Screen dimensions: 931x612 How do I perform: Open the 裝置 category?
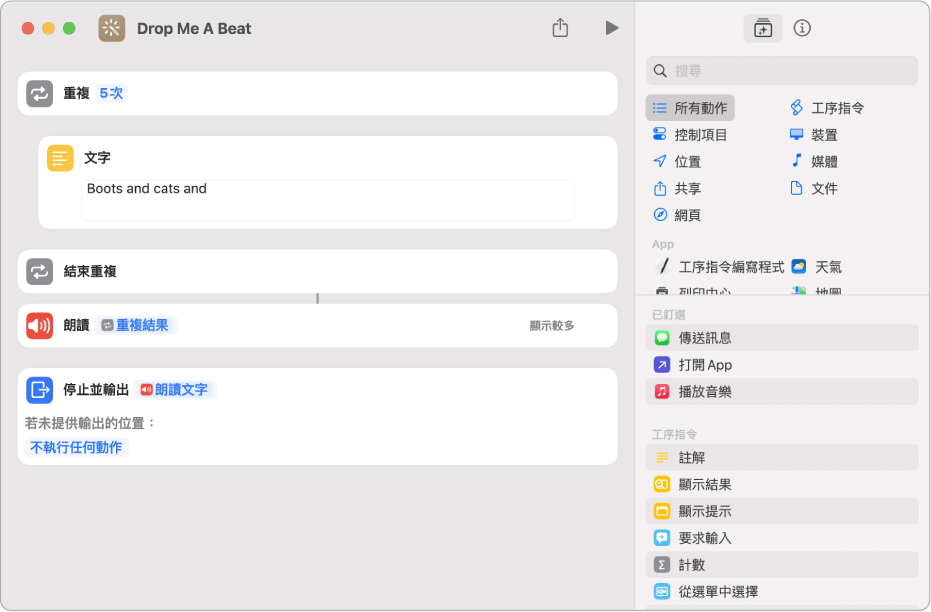tap(813, 135)
